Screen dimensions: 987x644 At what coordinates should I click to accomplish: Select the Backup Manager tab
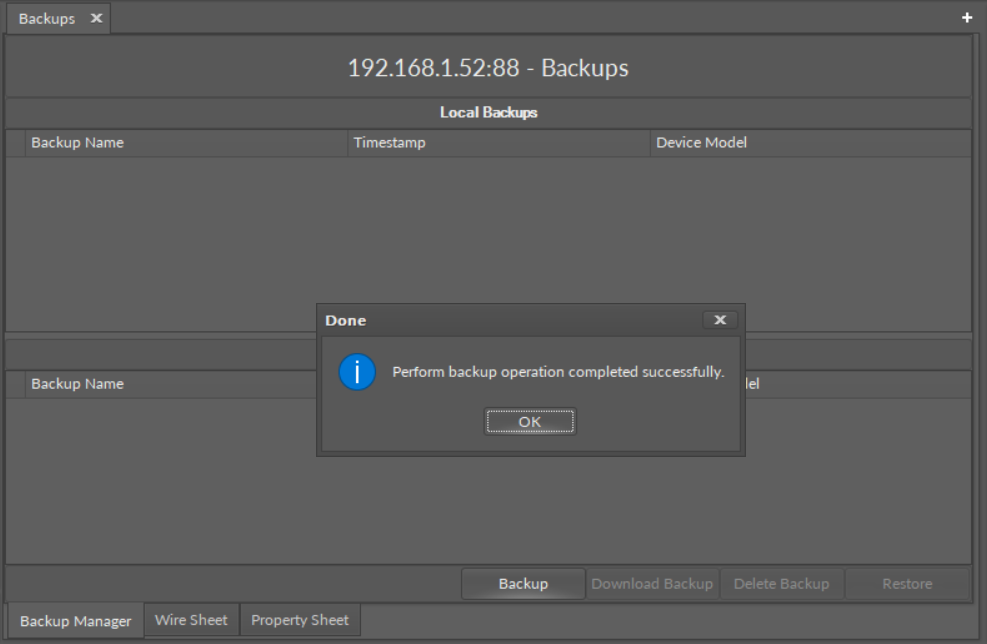[75, 621]
